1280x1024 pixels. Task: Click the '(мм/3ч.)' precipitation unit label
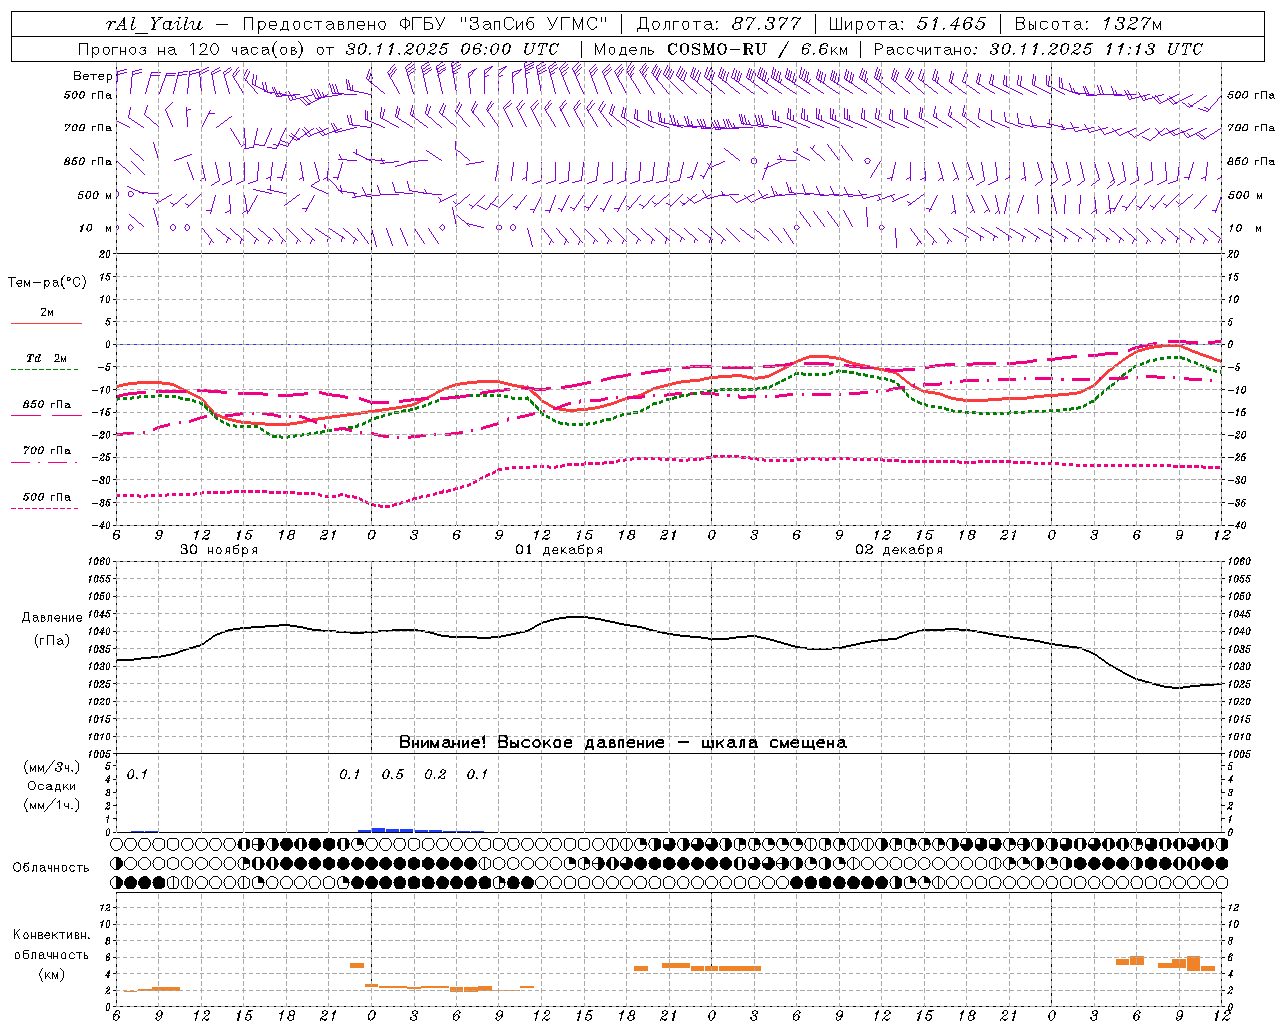pyautogui.click(x=51, y=767)
